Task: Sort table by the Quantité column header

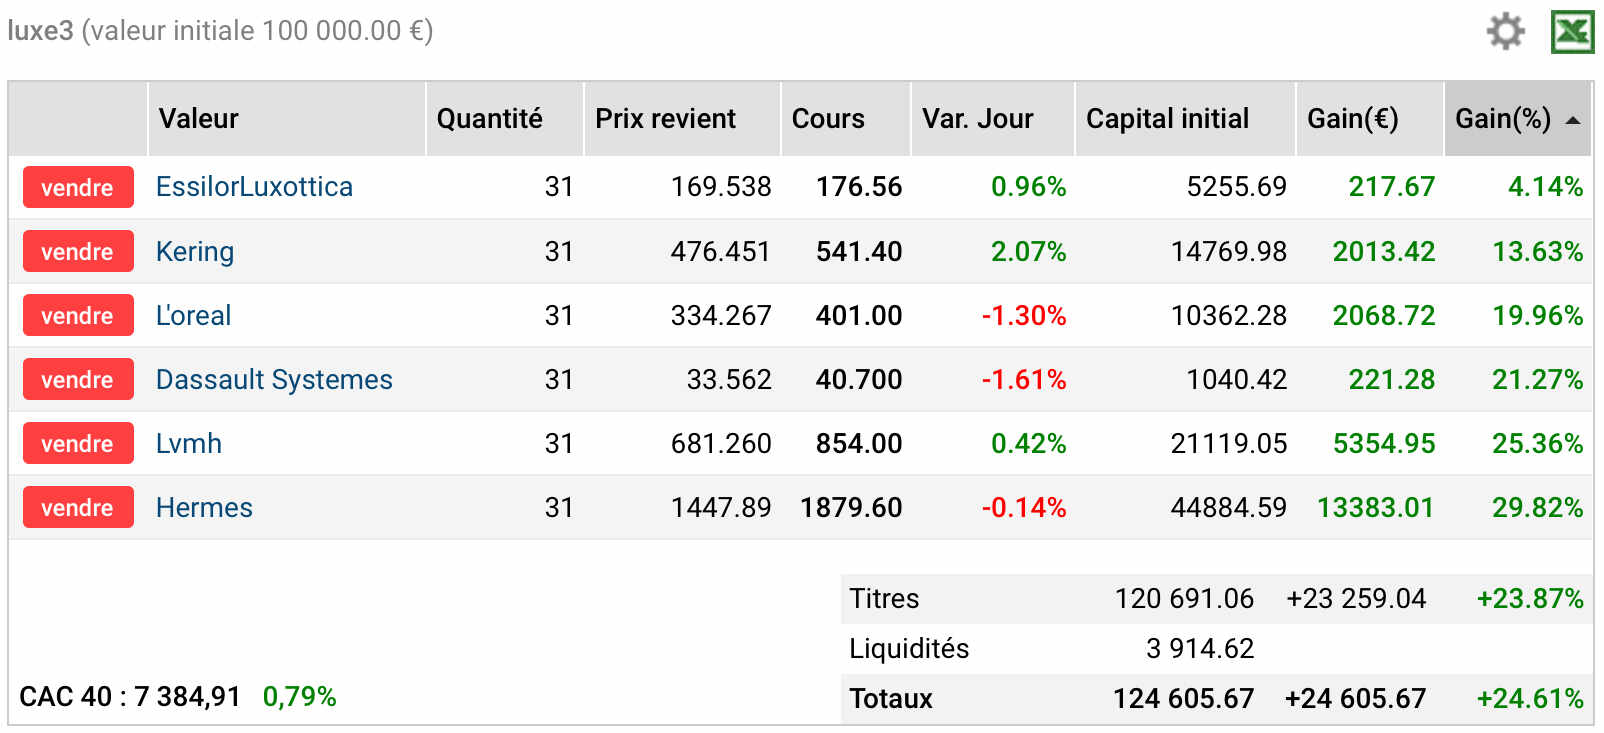Action: click(505, 119)
